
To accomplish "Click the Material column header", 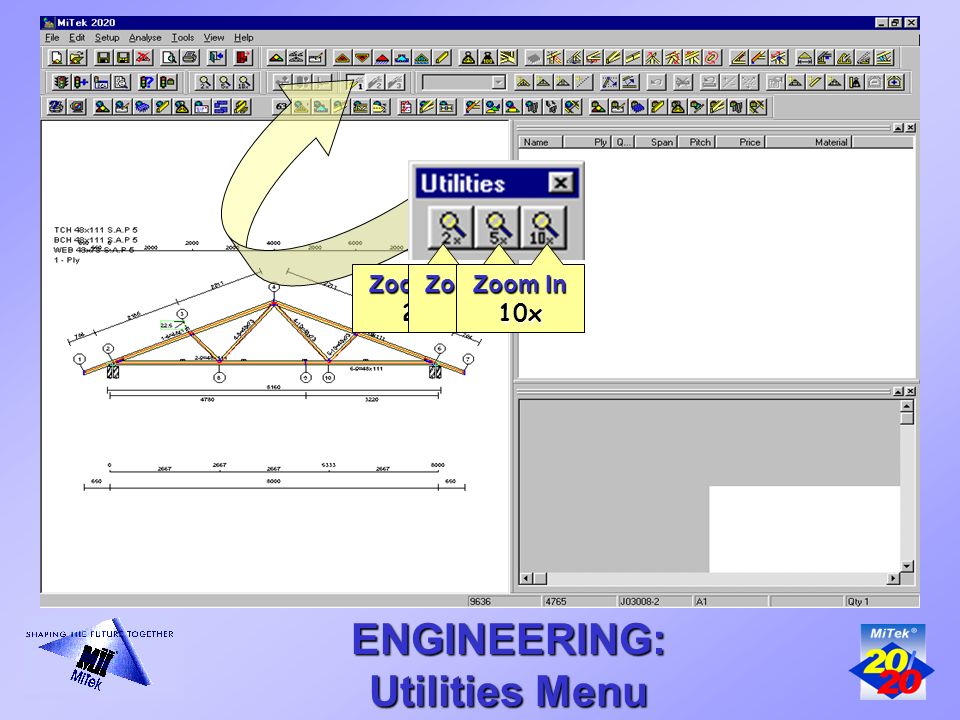I will (809, 142).
